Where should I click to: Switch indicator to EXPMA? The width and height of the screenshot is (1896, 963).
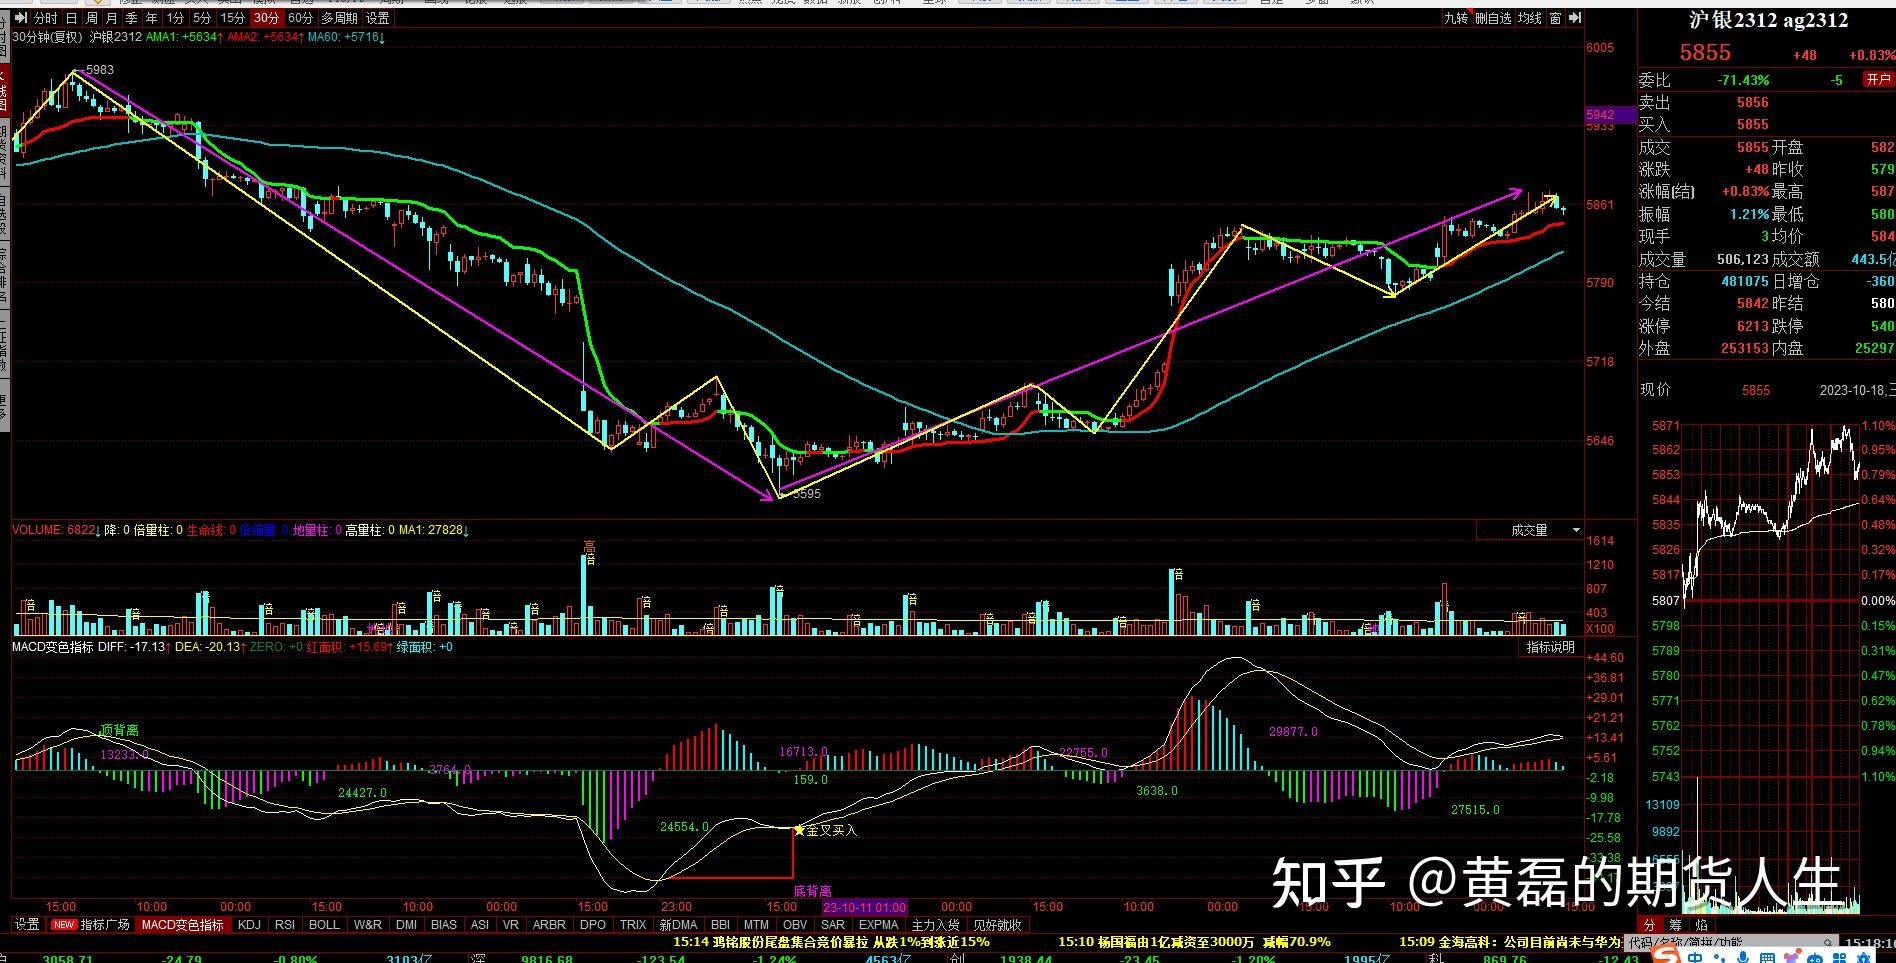coord(879,925)
